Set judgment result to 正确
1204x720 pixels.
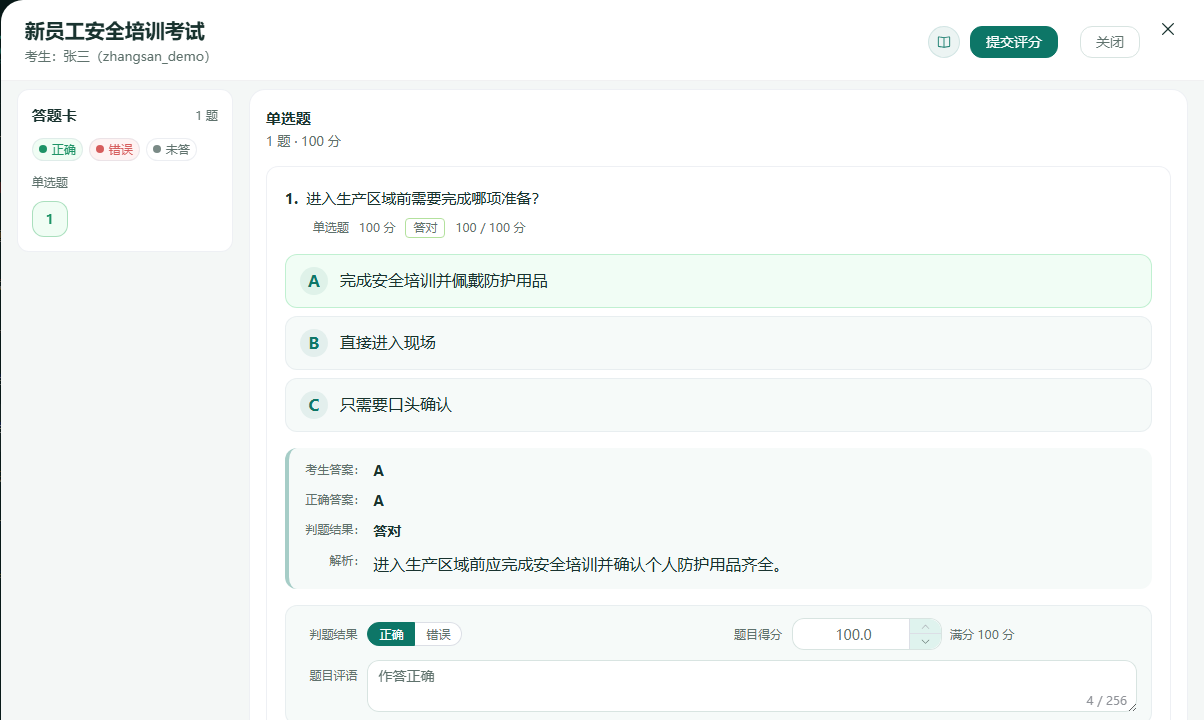(391, 634)
